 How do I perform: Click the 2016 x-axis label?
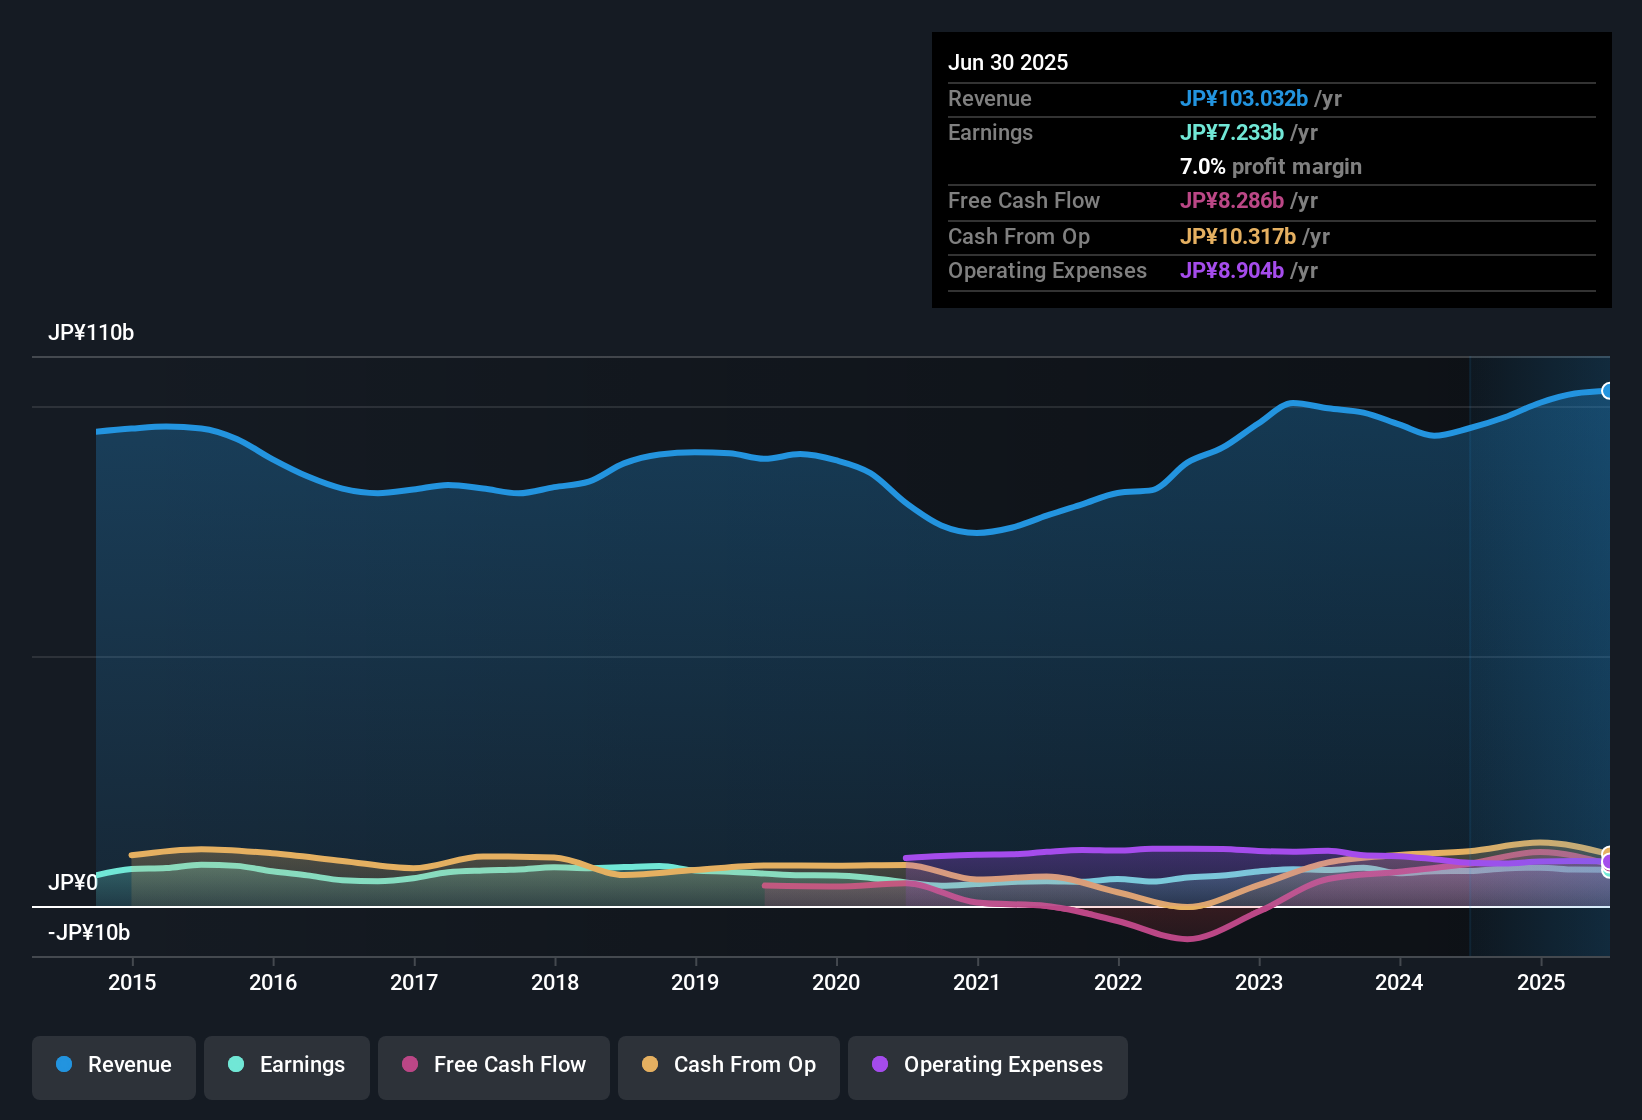coord(273,982)
